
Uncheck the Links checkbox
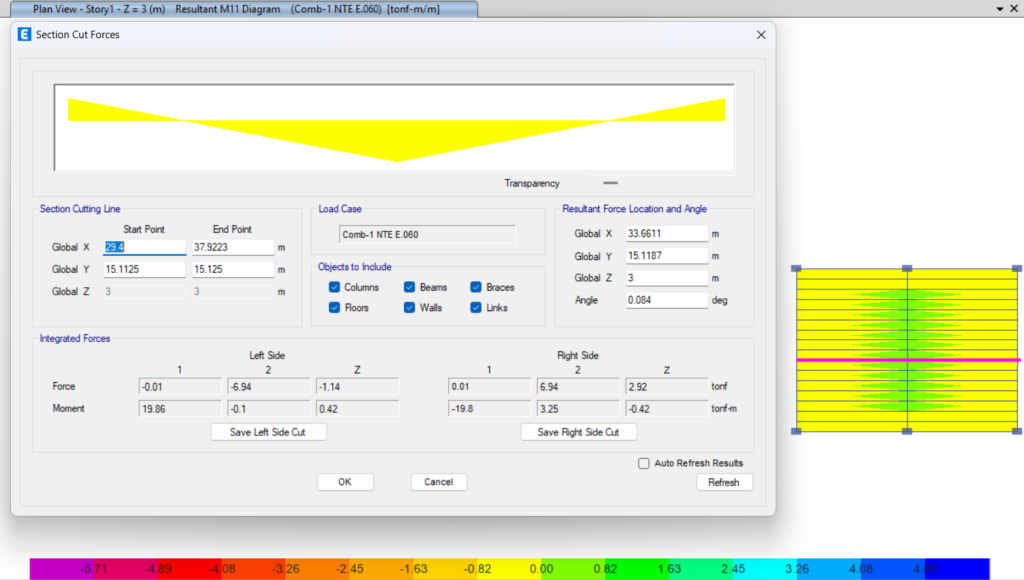[476, 308]
